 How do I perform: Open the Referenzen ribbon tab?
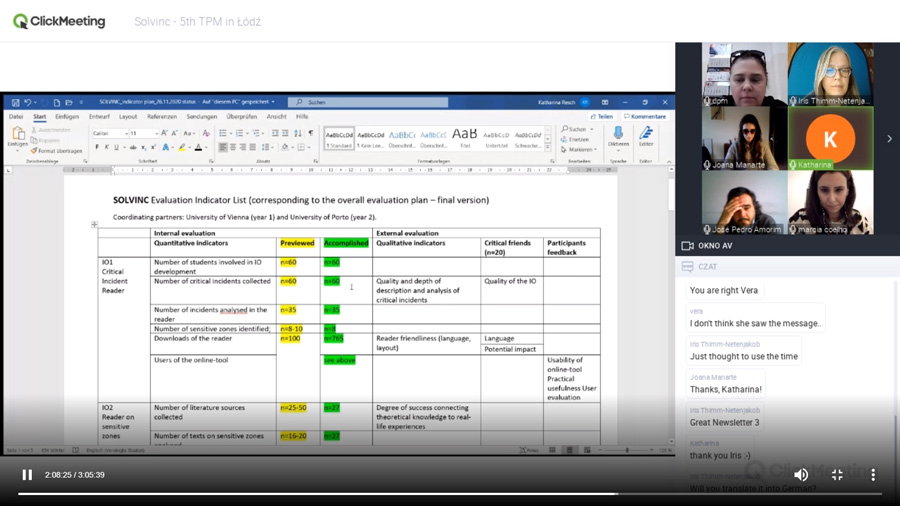162,116
